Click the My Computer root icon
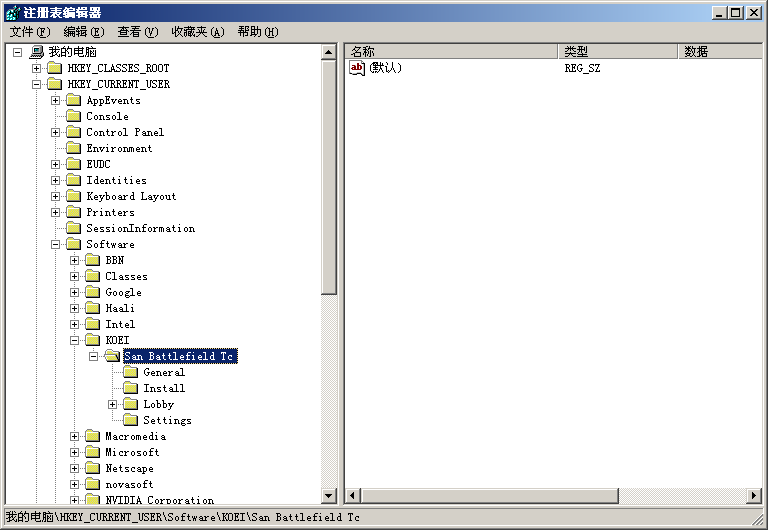Screen dimensions: 768x530 [x=37, y=52]
